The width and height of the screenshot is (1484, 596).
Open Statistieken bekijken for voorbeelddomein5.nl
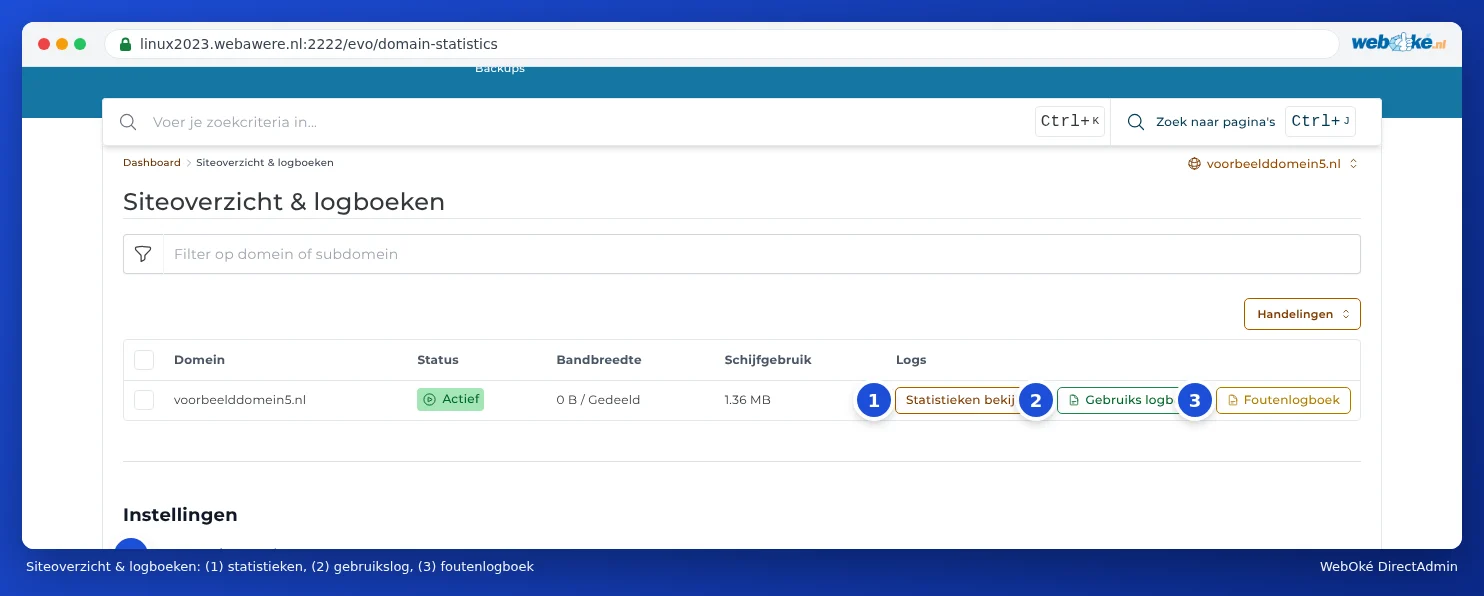pos(960,400)
